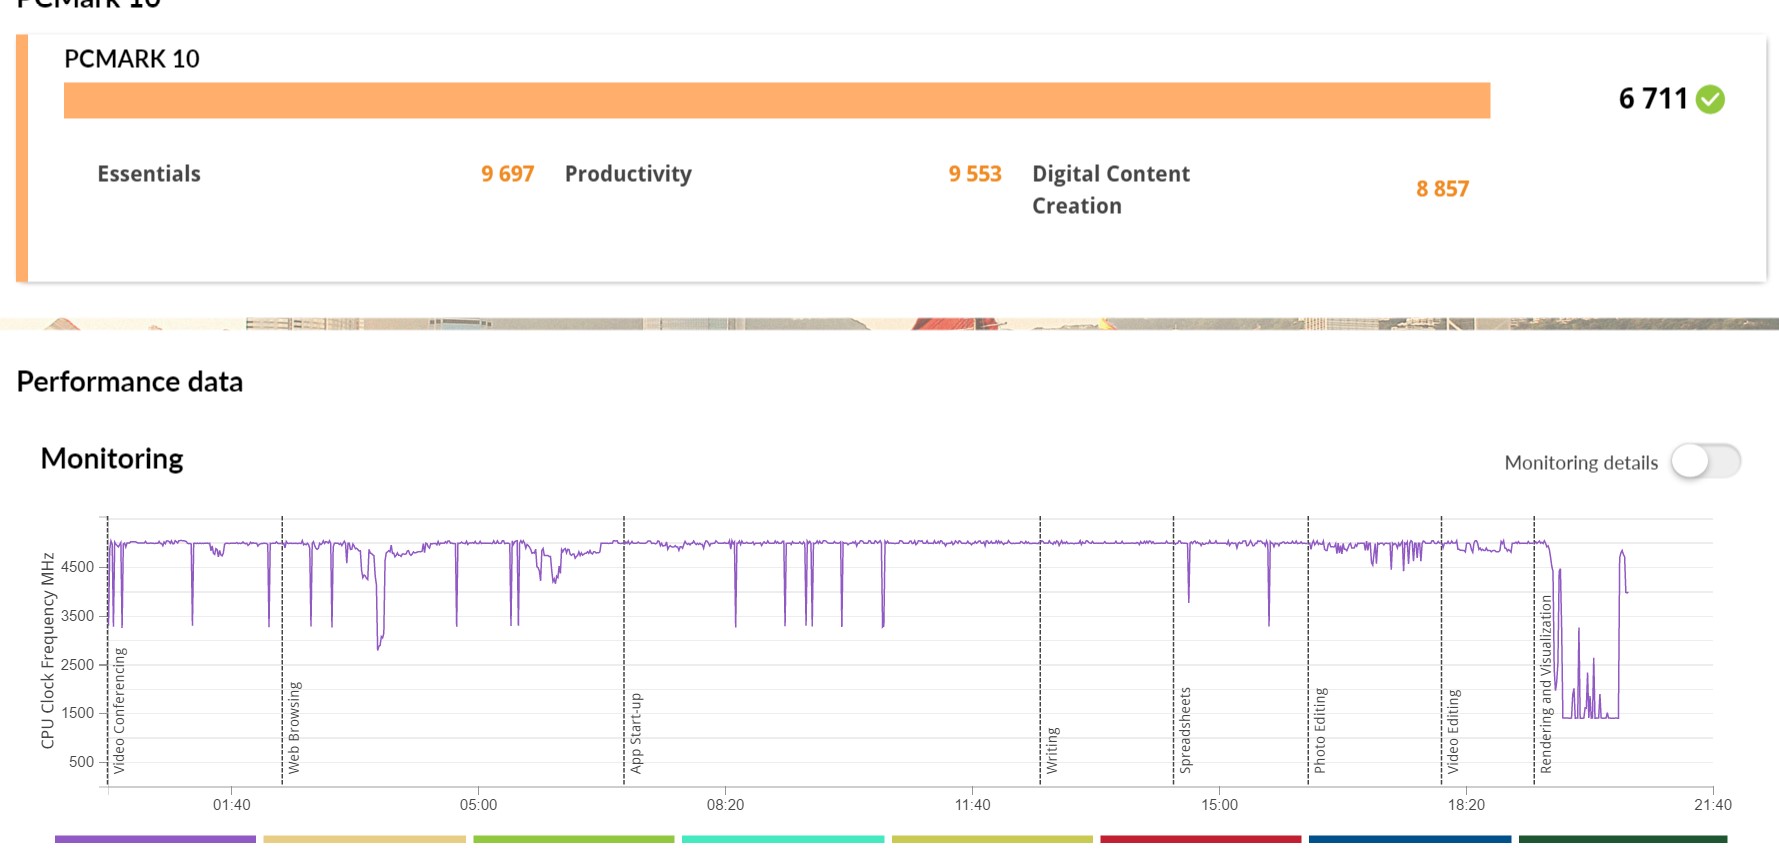Click the turquoise legend color bar
Viewport: 1779px width, 850px height.
(x=783, y=840)
